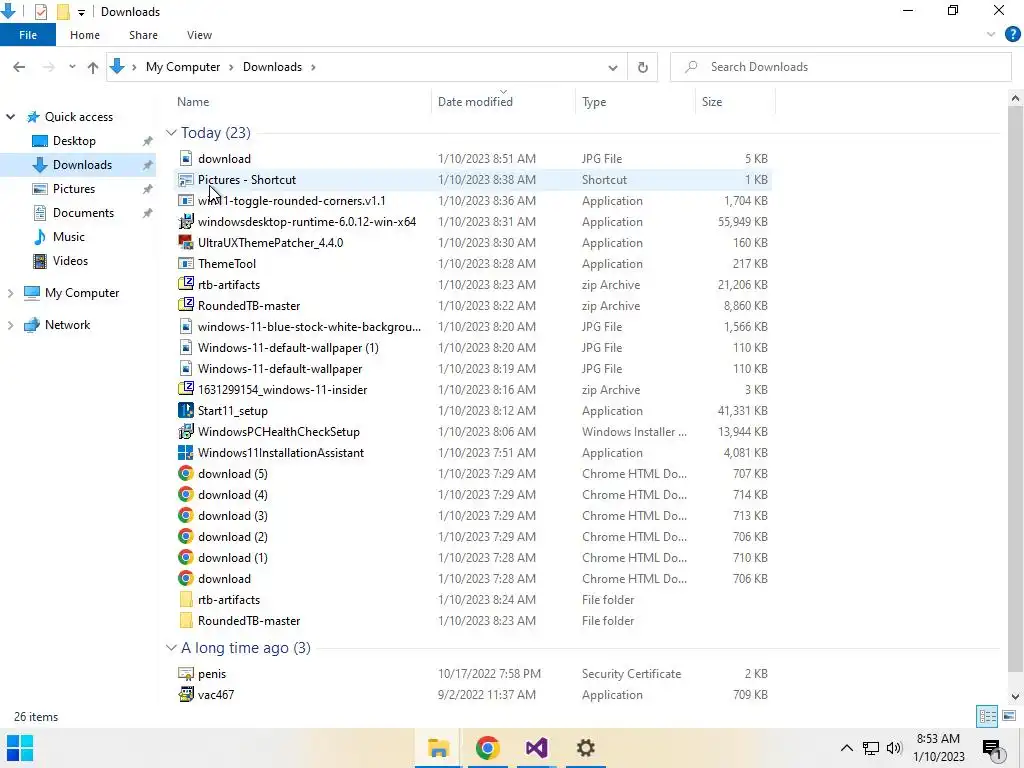The image size is (1024, 768).
Task: Select the rtb-artifacts folder icon
Action: point(185,600)
